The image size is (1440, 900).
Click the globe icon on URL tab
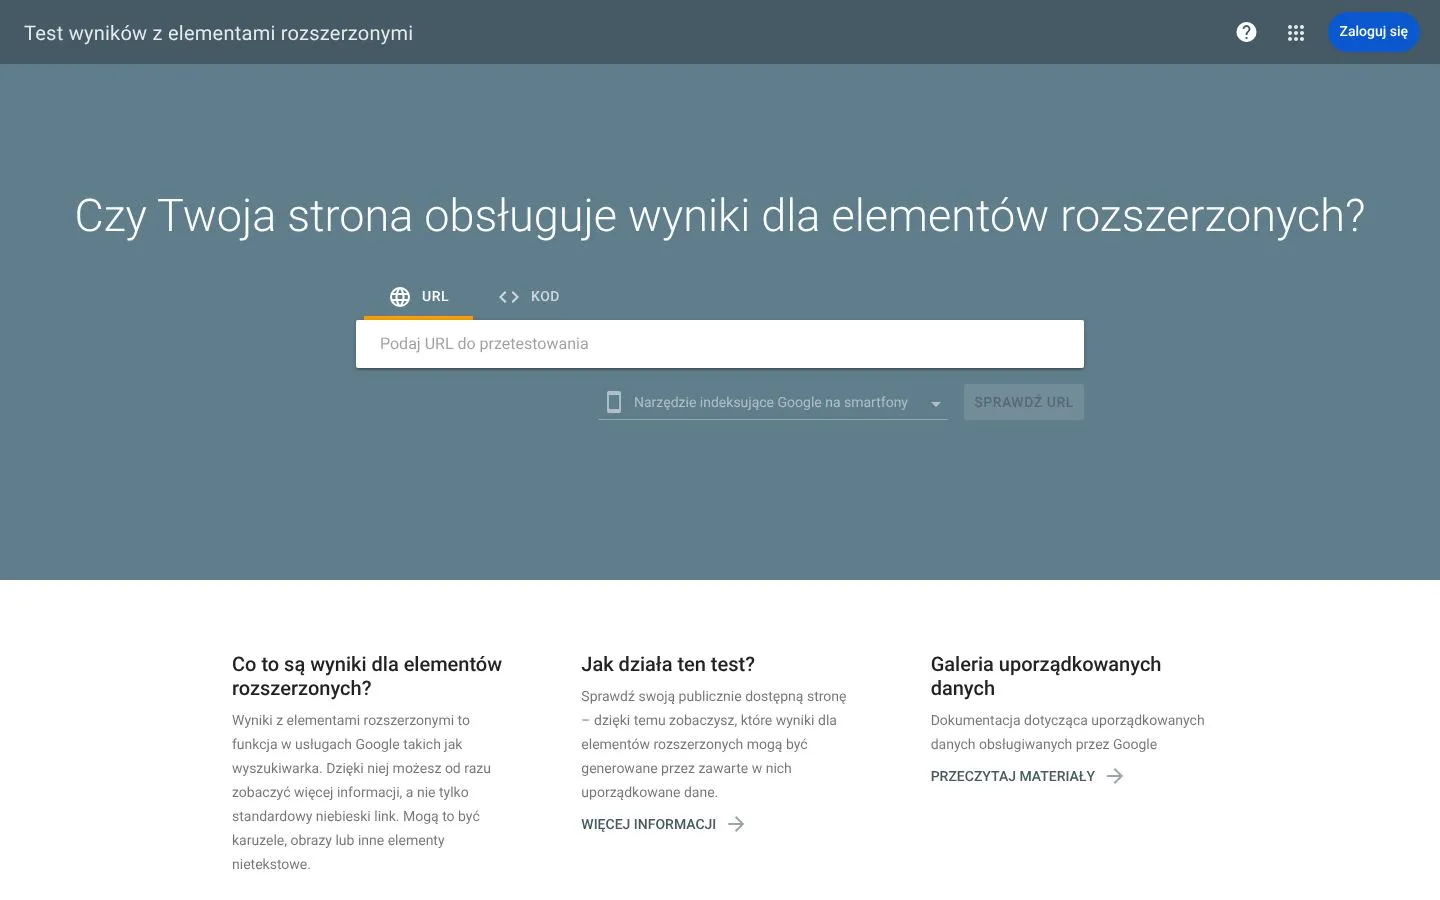(400, 297)
